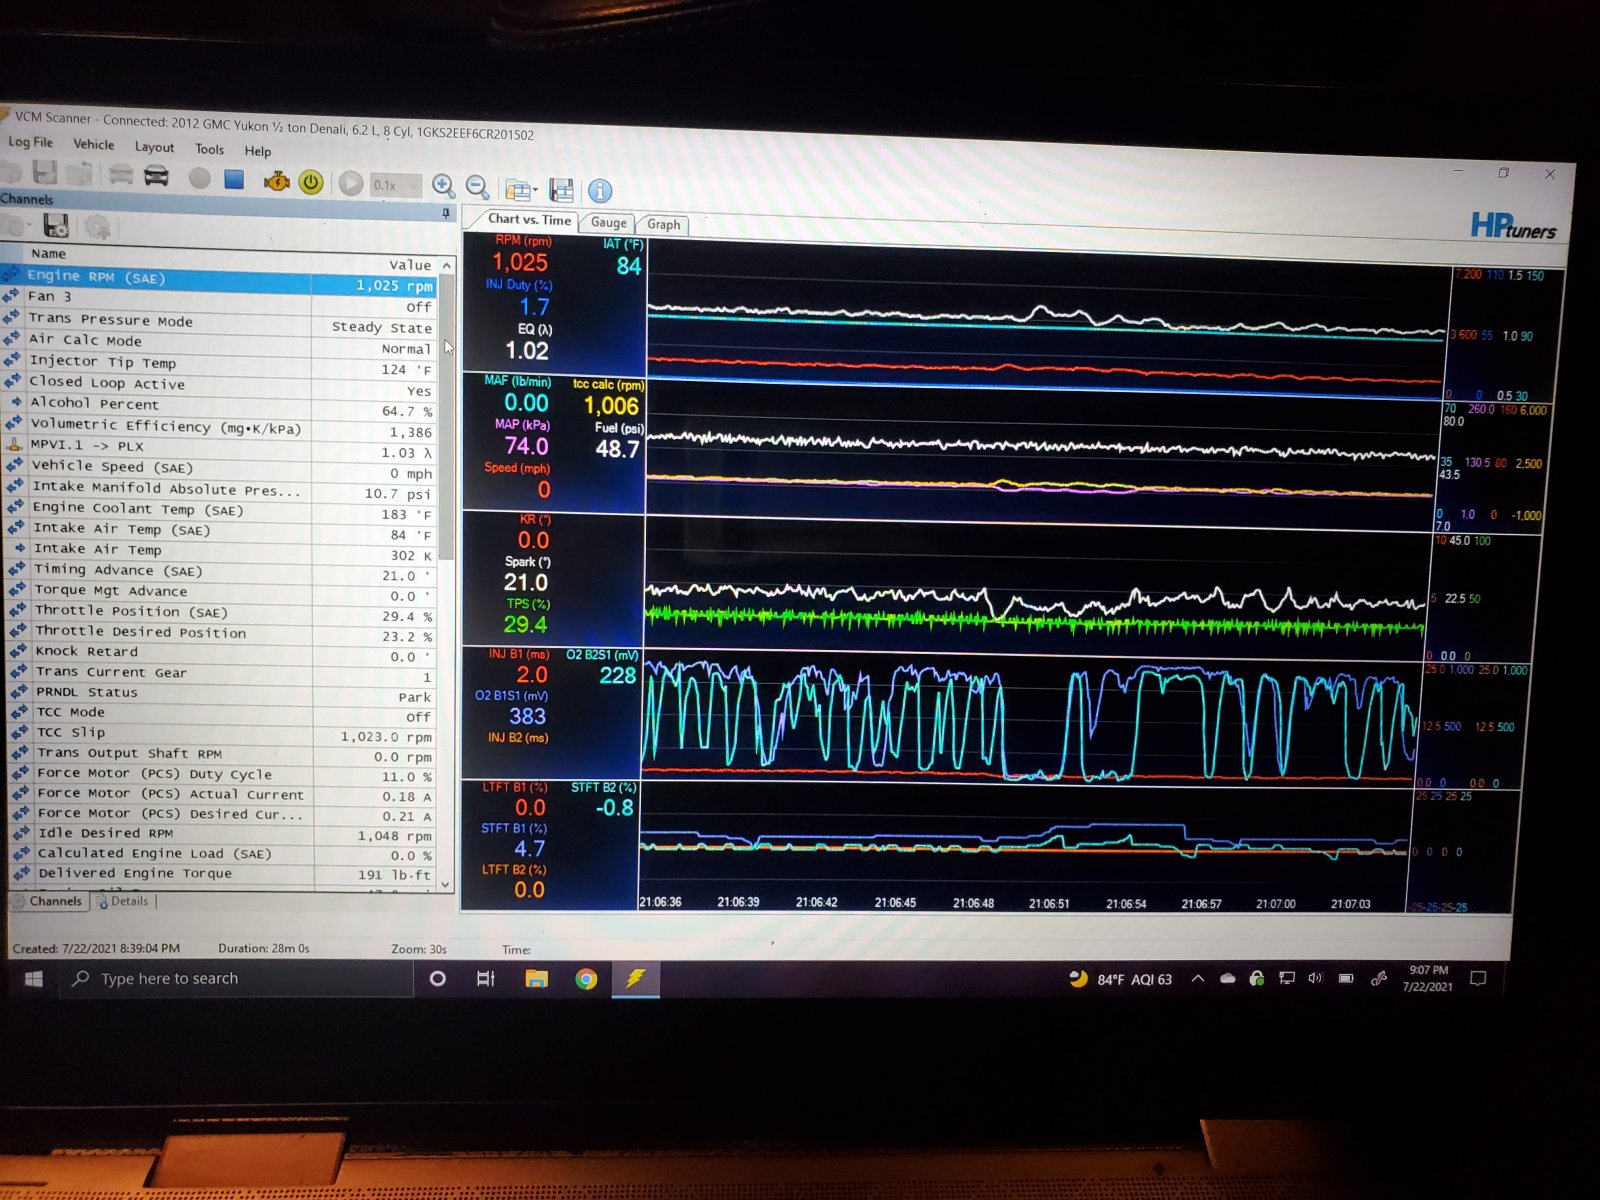The height and width of the screenshot is (1200, 1600).
Task: Click the save channel config icon
Action: 56,225
